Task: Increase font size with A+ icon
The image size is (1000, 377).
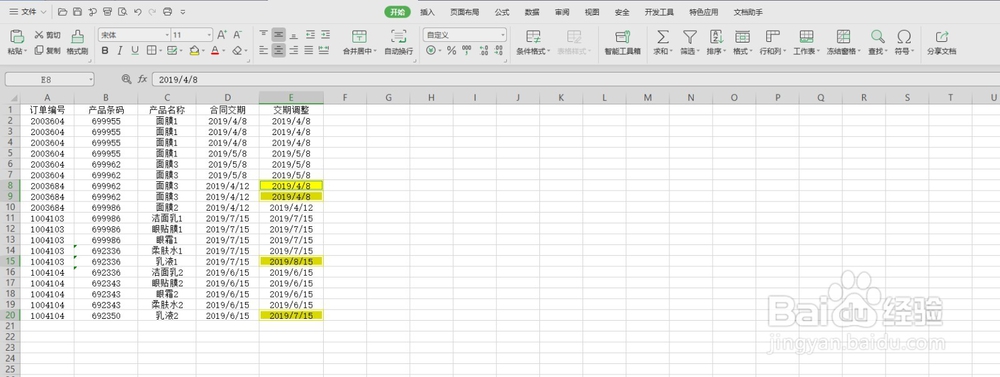Action: 222,35
